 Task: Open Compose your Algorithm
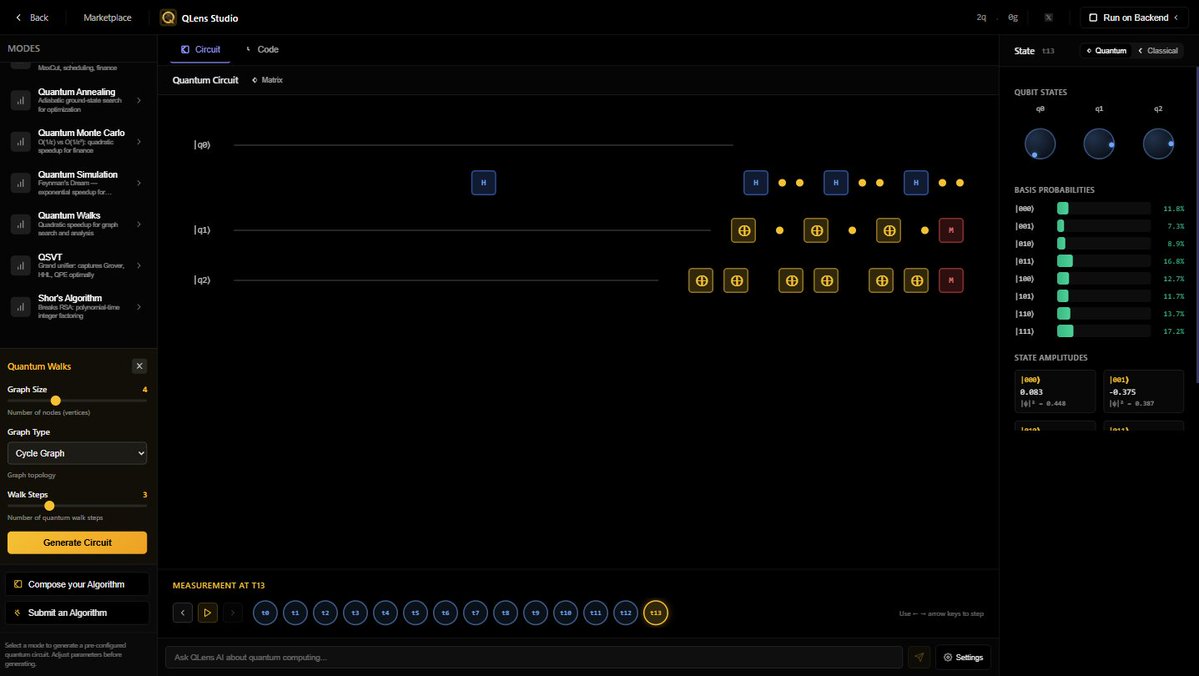77,584
